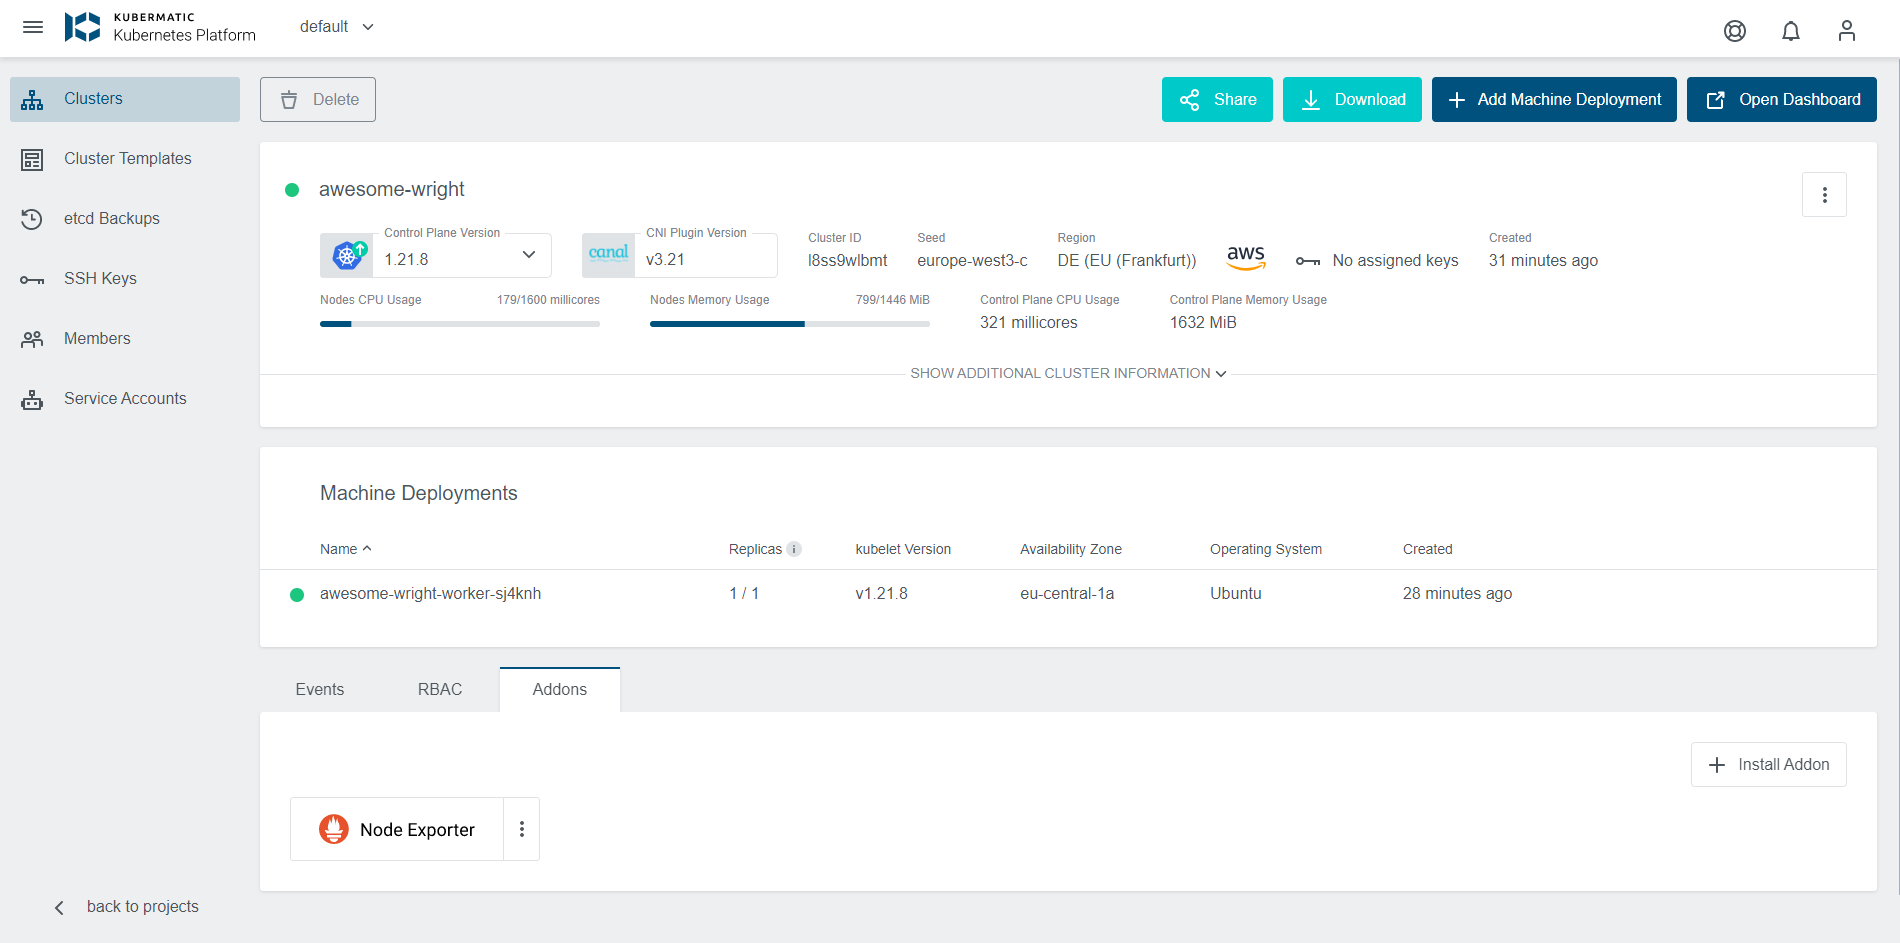1900x943 pixels.
Task: Click the Nodes Memory Usage progress bar
Action: pos(789,324)
